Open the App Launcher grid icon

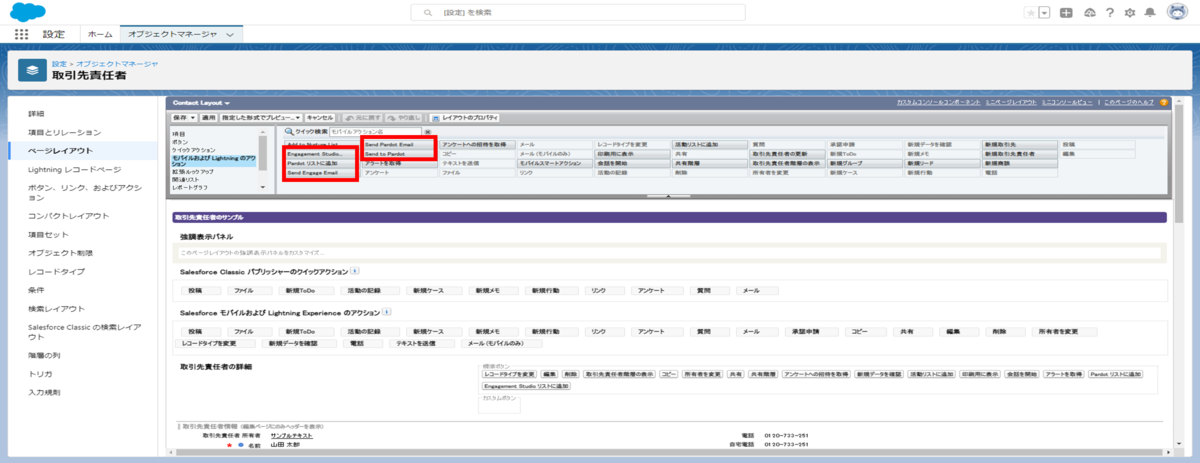(21, 34)
